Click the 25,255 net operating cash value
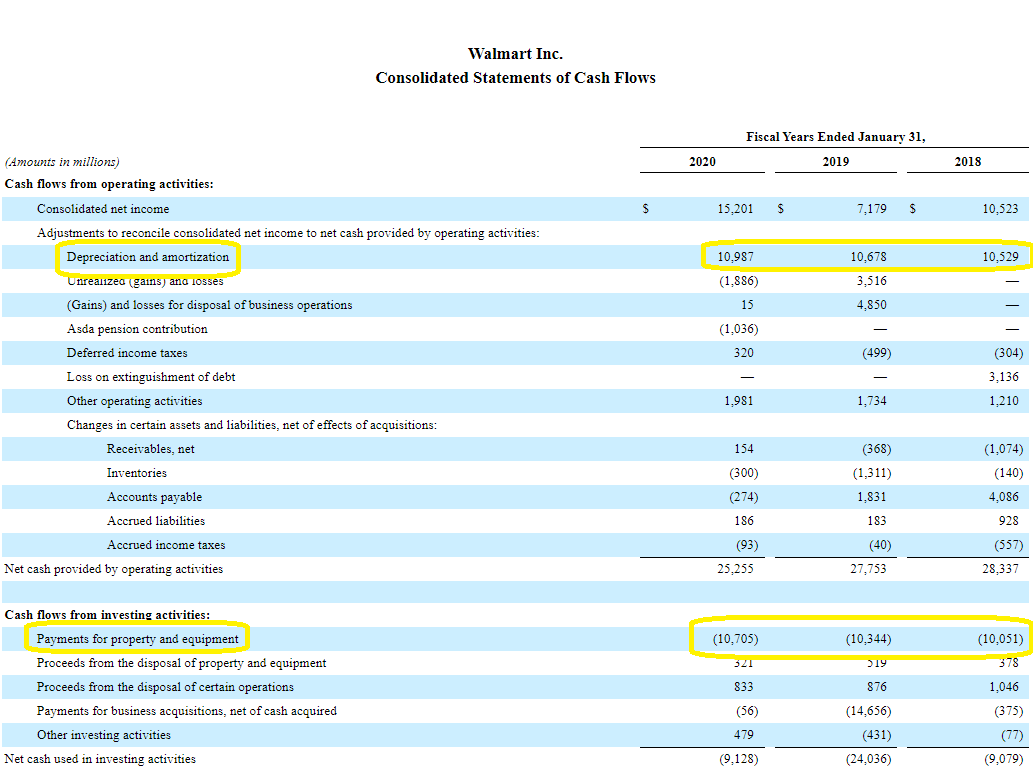Screen dimensions: 1033x771 click(x=737, y=569)
